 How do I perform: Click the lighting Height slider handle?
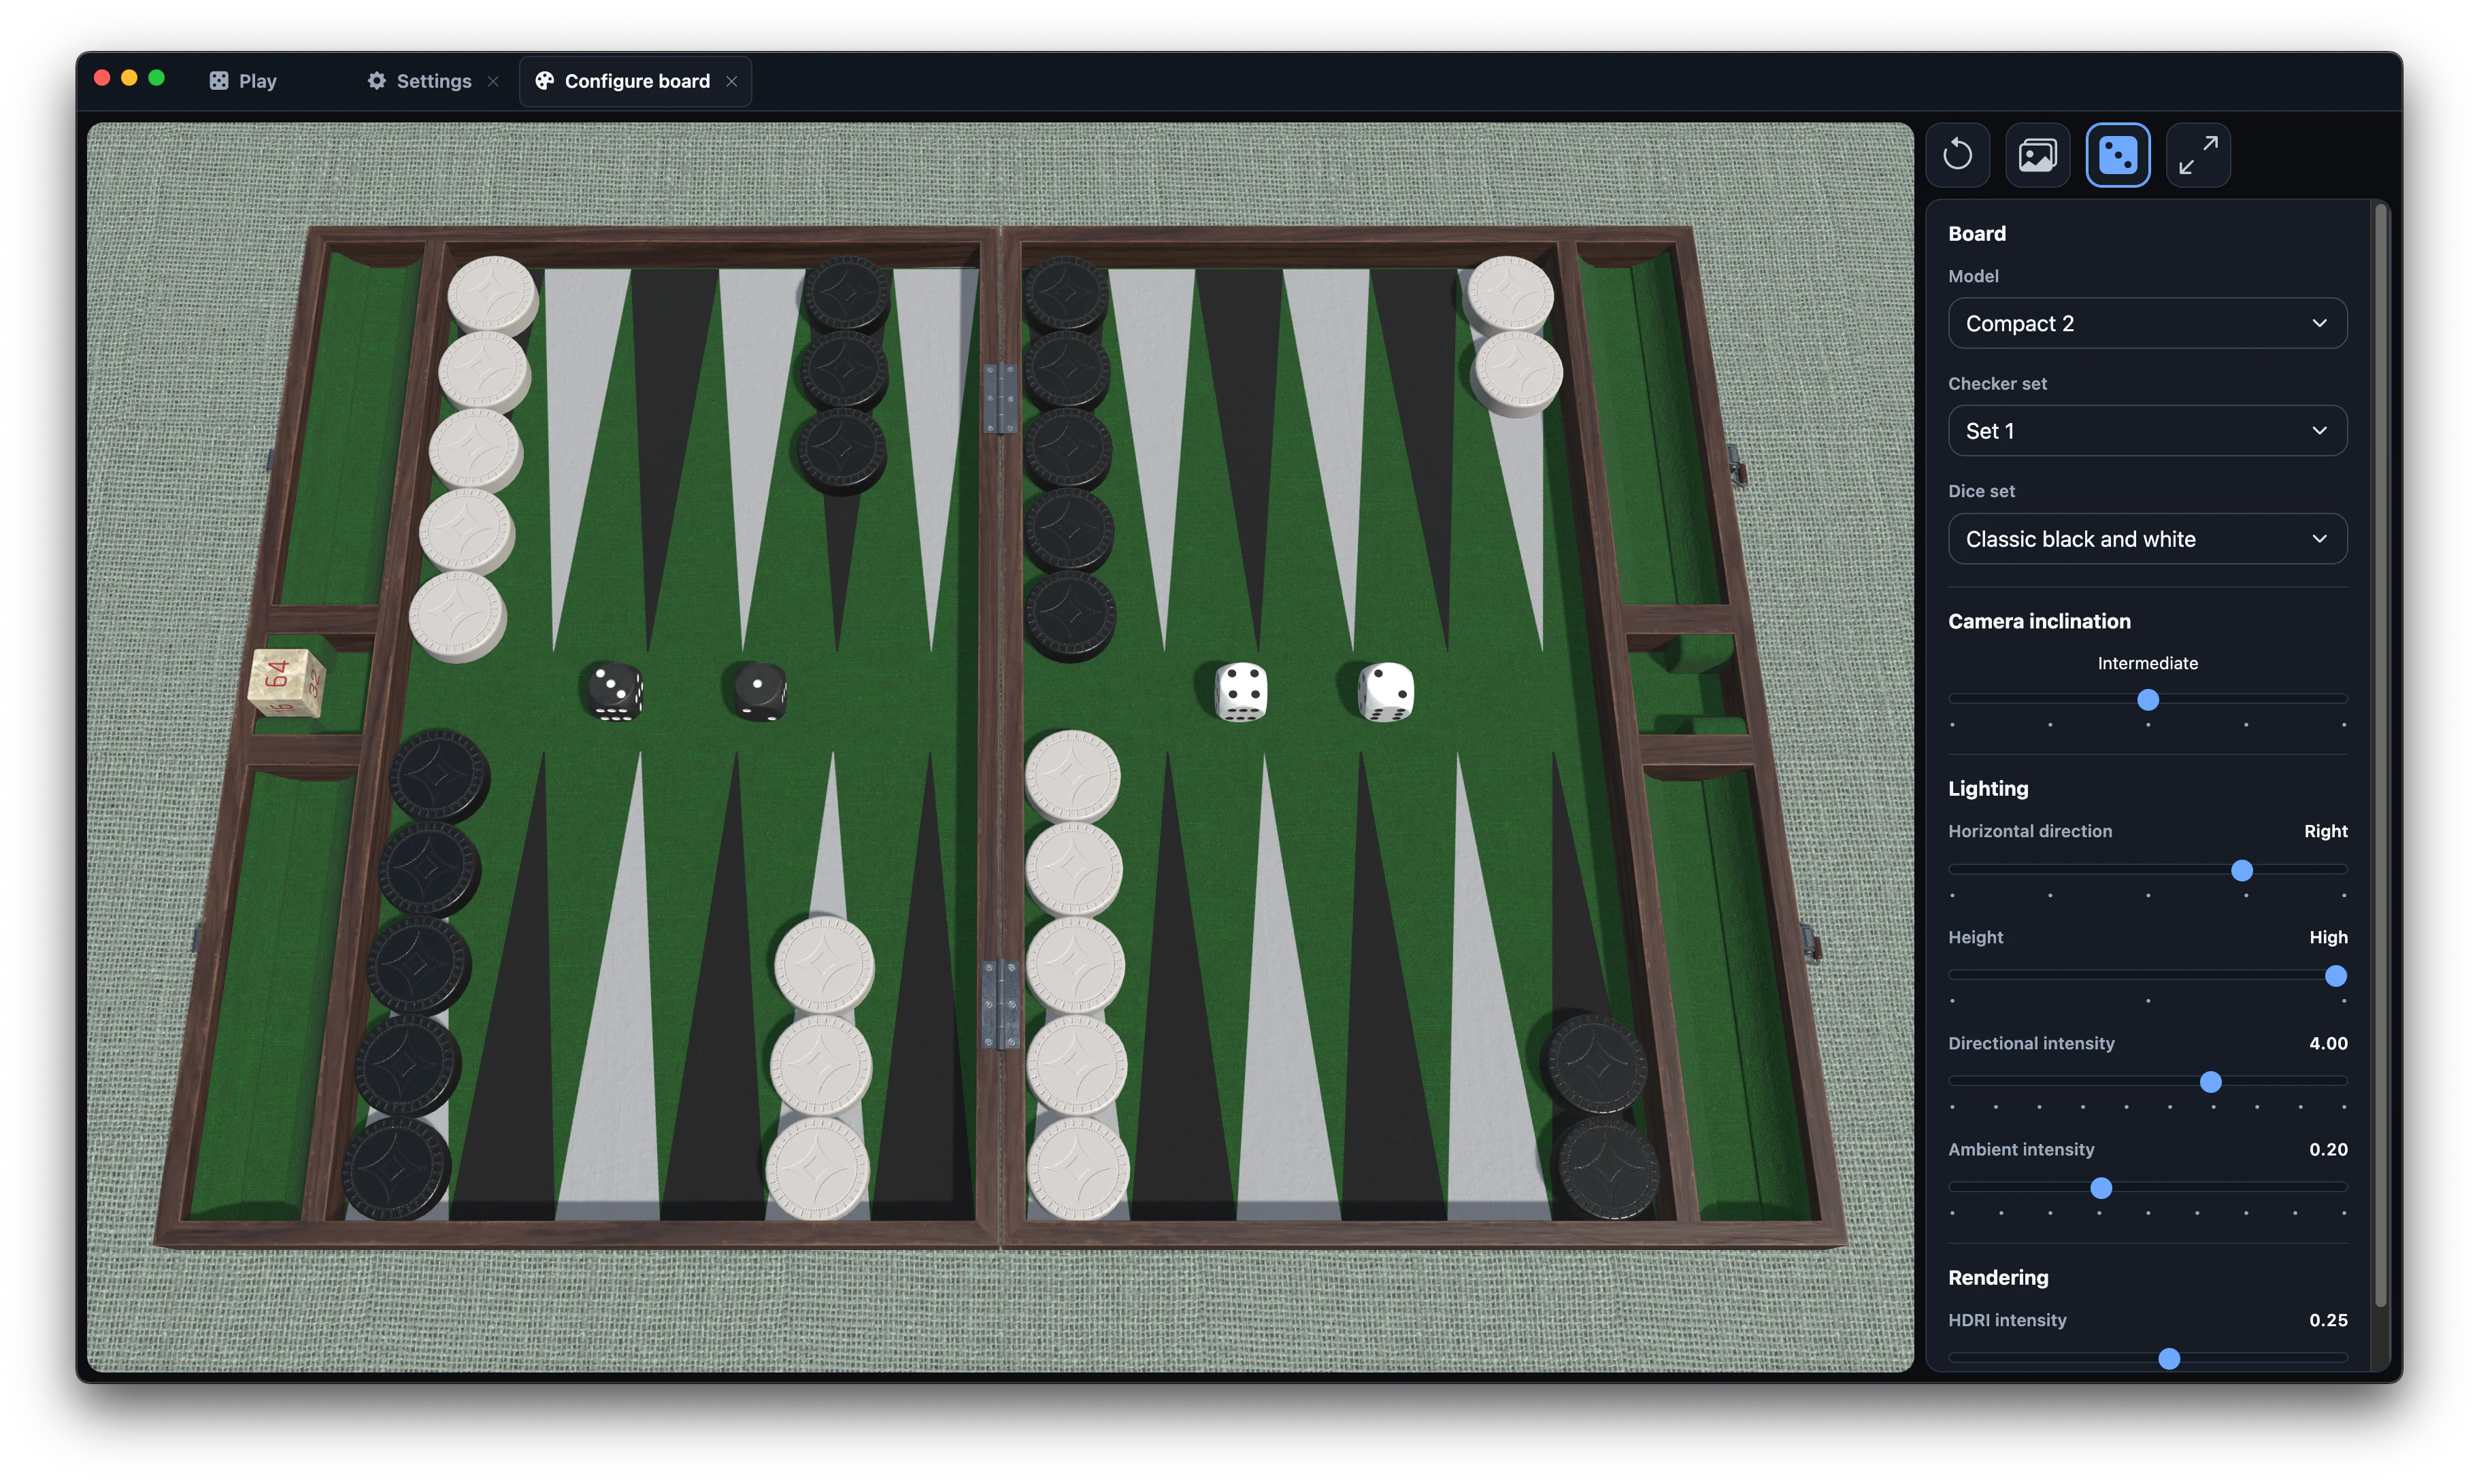(x=2335, y=976)
